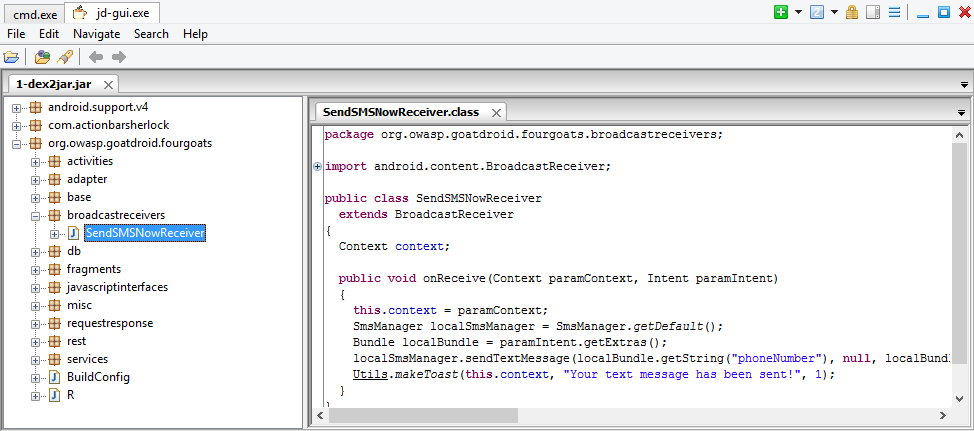Click the Search flashlight toolbar icon
974x431 pixels.
coord(64,57)
